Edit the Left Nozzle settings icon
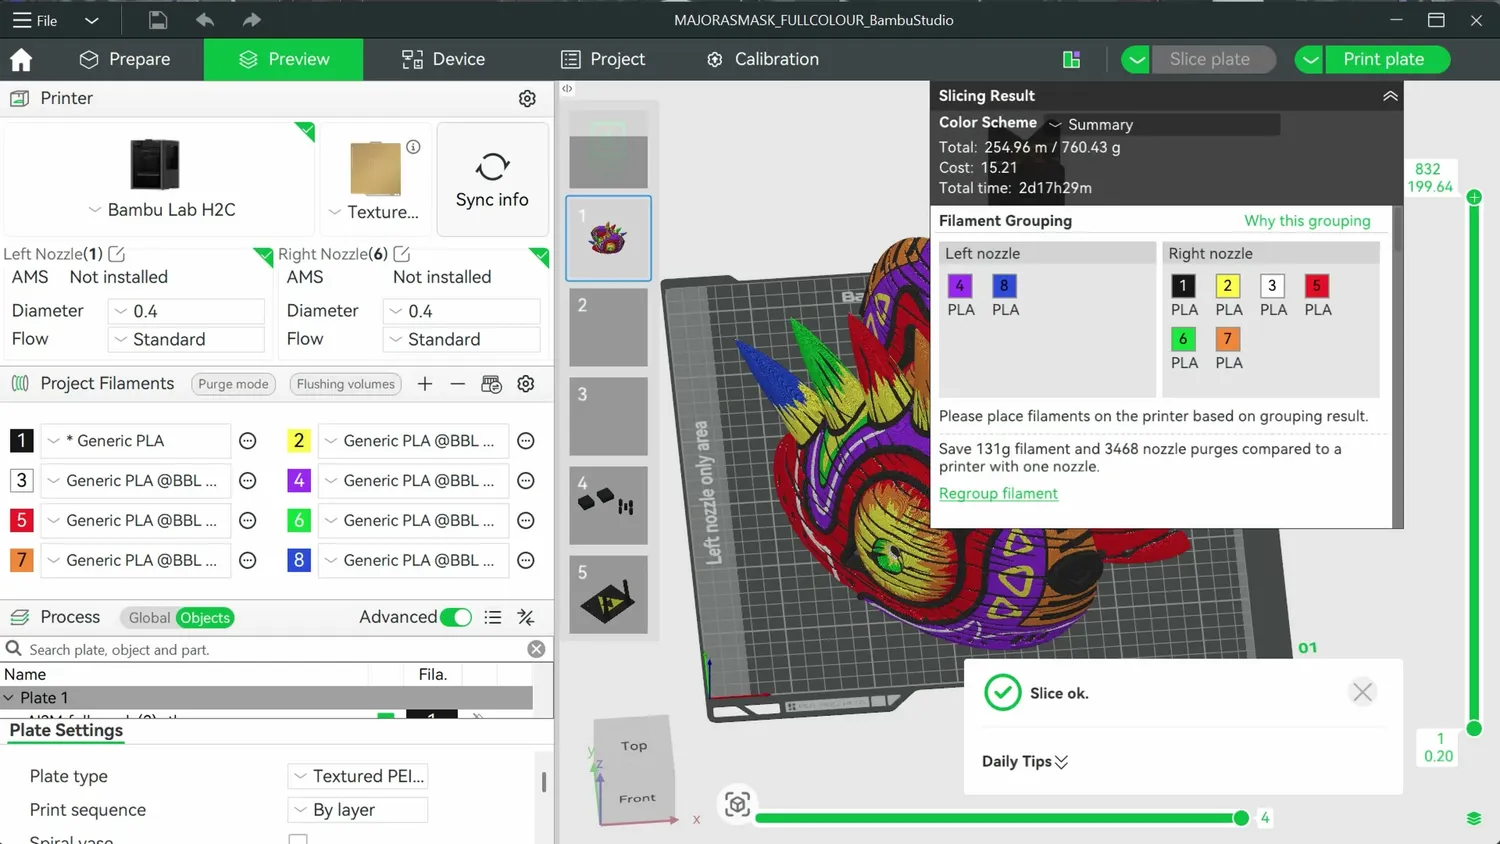The width and height of the screenshot is (1500, 844). point(117,254)
